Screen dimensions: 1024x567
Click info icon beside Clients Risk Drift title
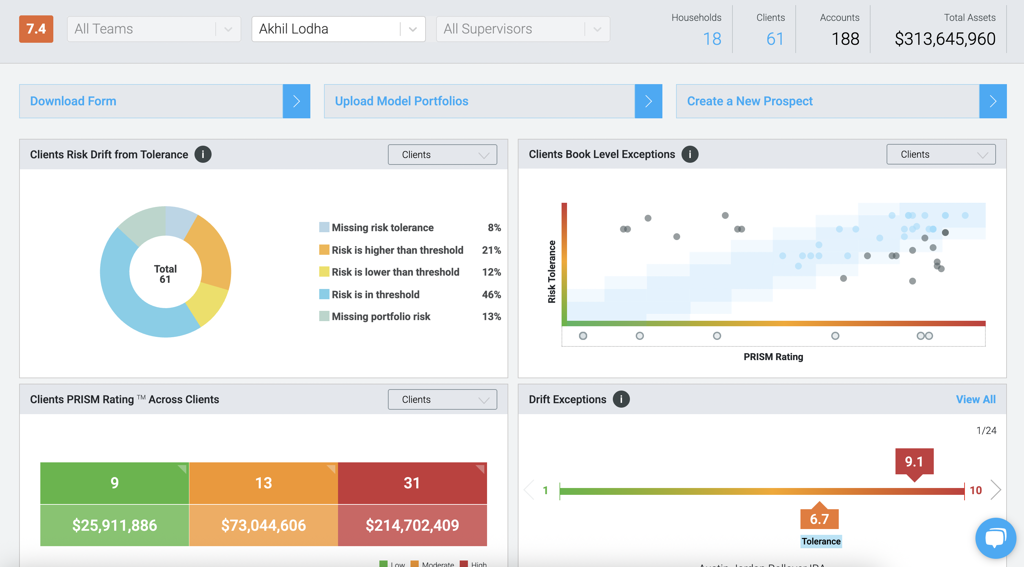tap(203, 154)
